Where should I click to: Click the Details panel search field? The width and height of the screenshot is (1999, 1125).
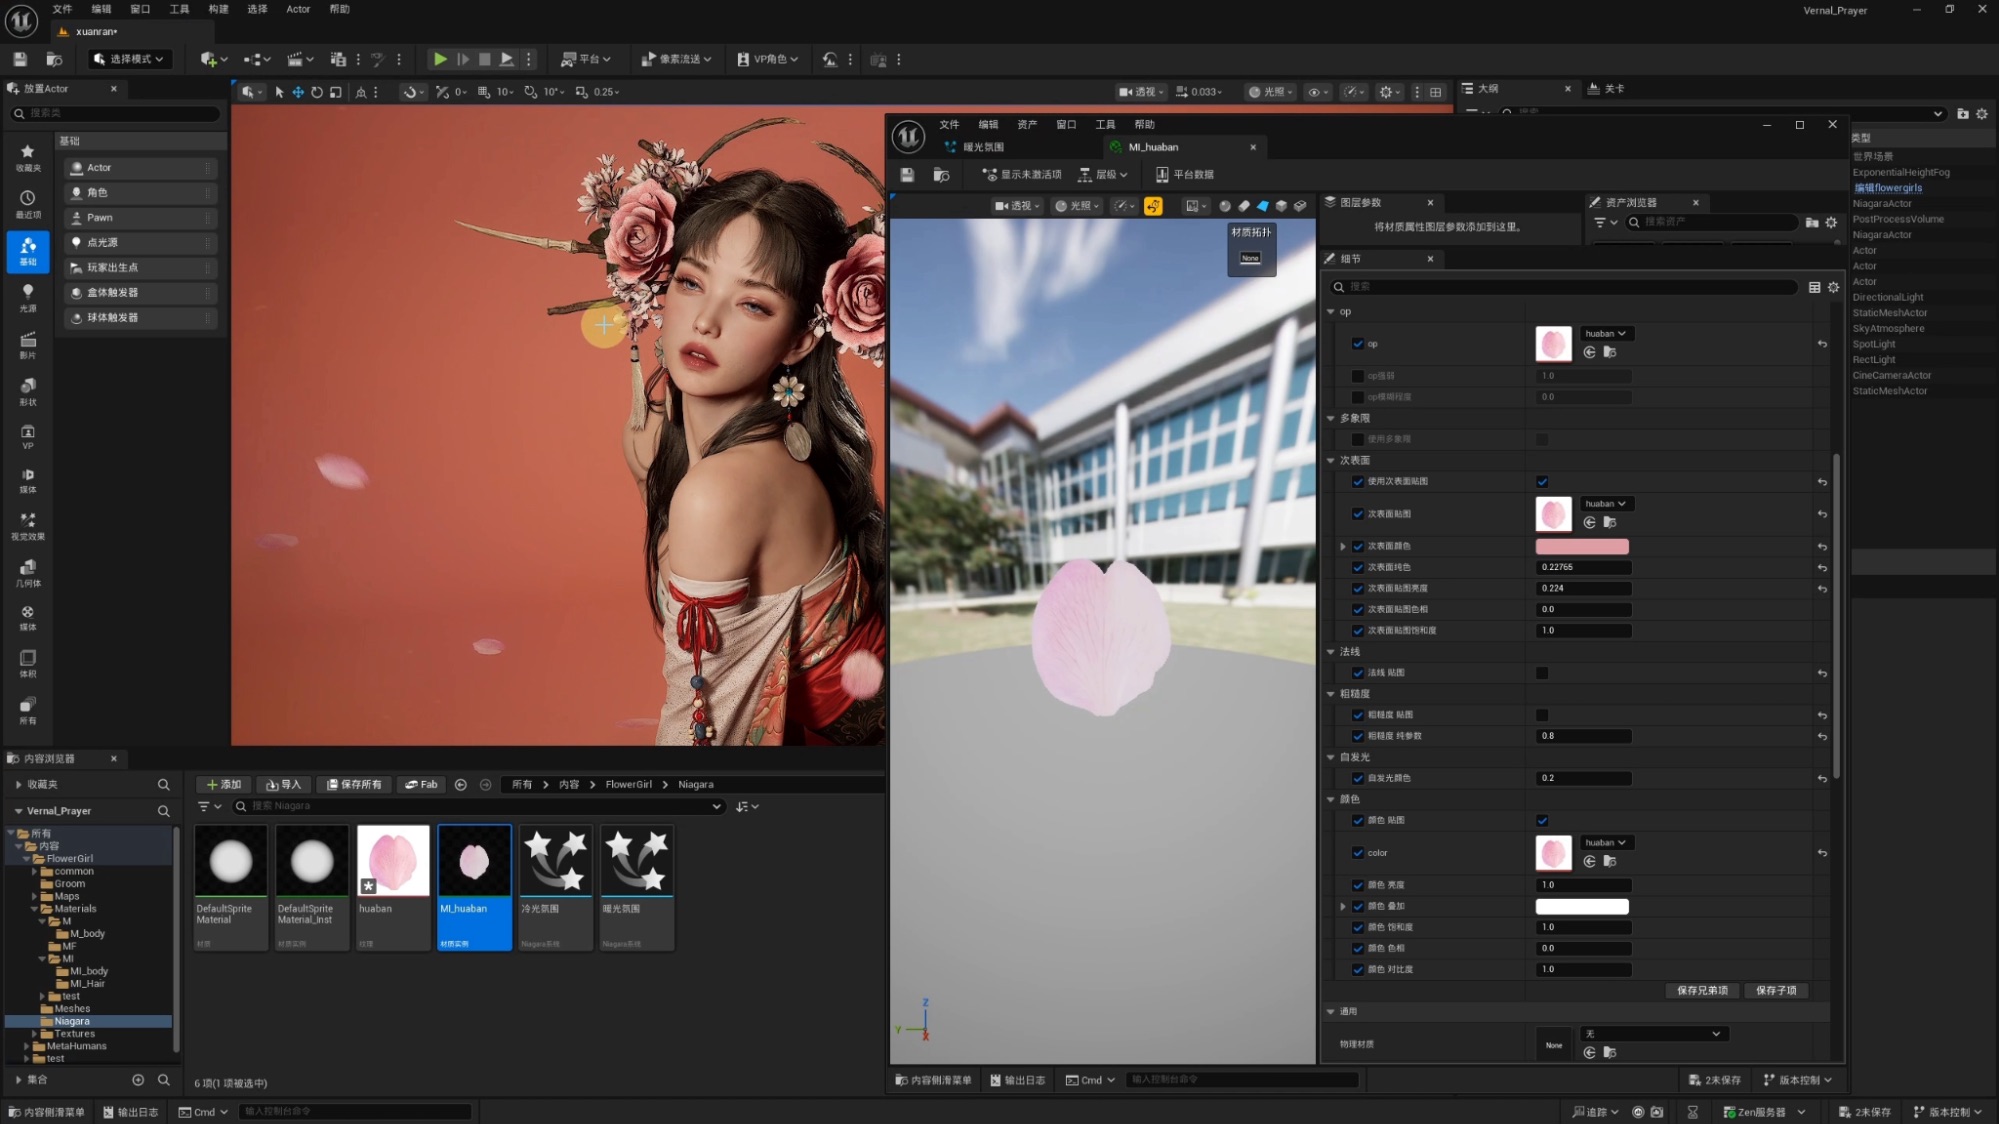click(1565, 287)
